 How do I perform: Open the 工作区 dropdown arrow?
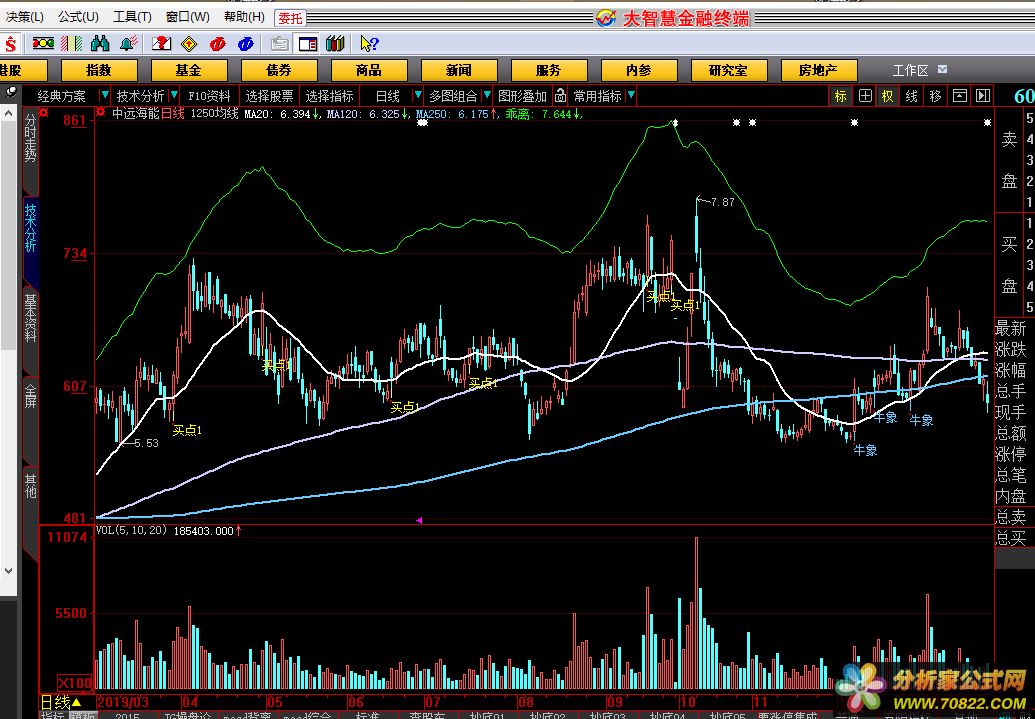(x=943, y=69)
